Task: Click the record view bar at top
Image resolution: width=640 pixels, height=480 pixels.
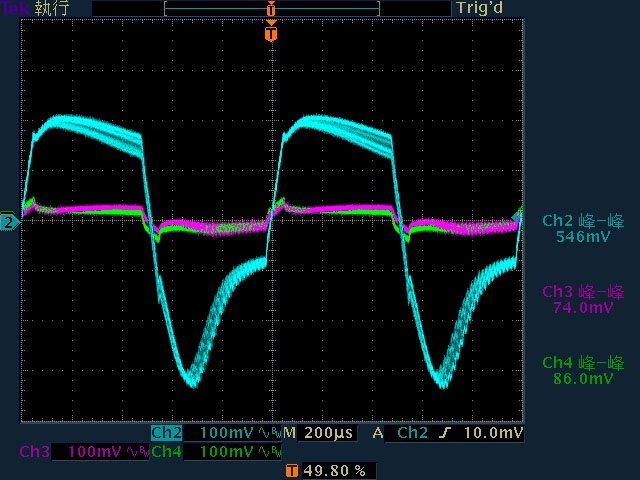Action: click(x=271, y=8)
